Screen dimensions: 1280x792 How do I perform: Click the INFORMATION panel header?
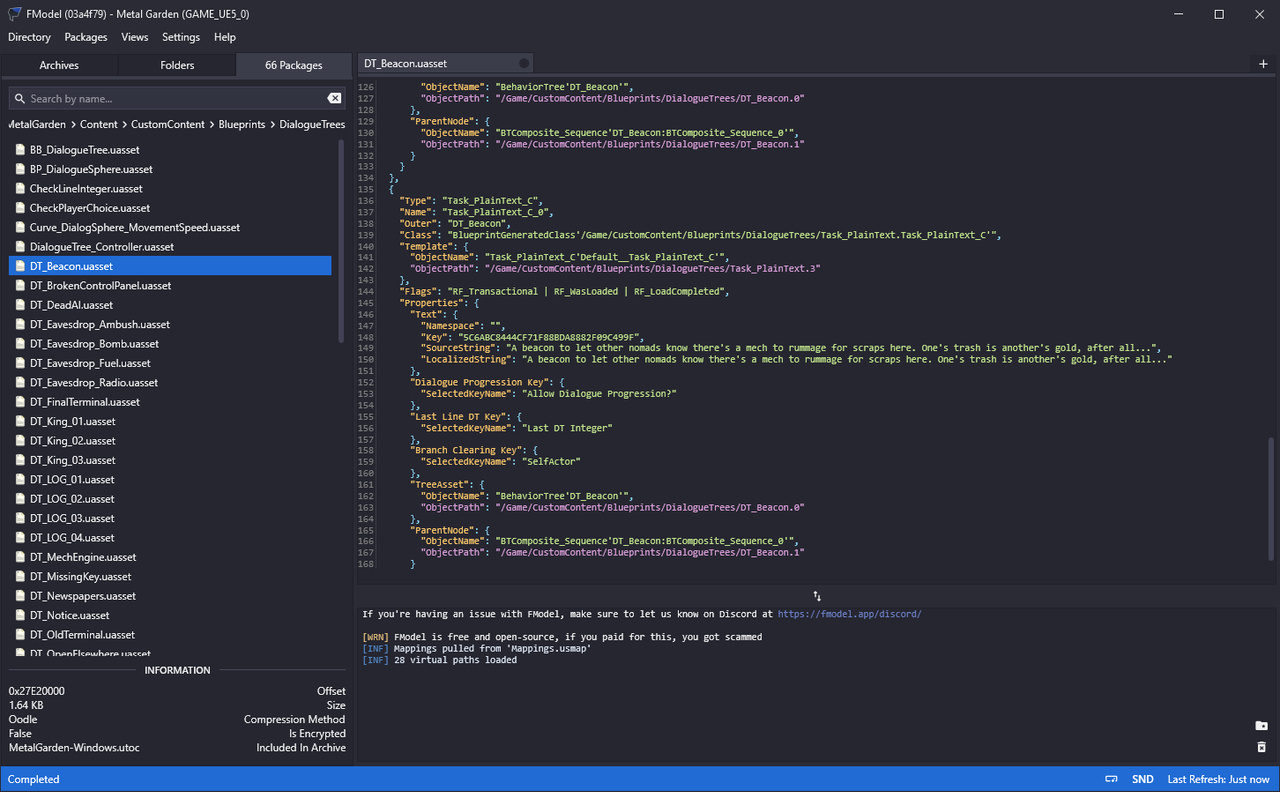pos(177,670)
